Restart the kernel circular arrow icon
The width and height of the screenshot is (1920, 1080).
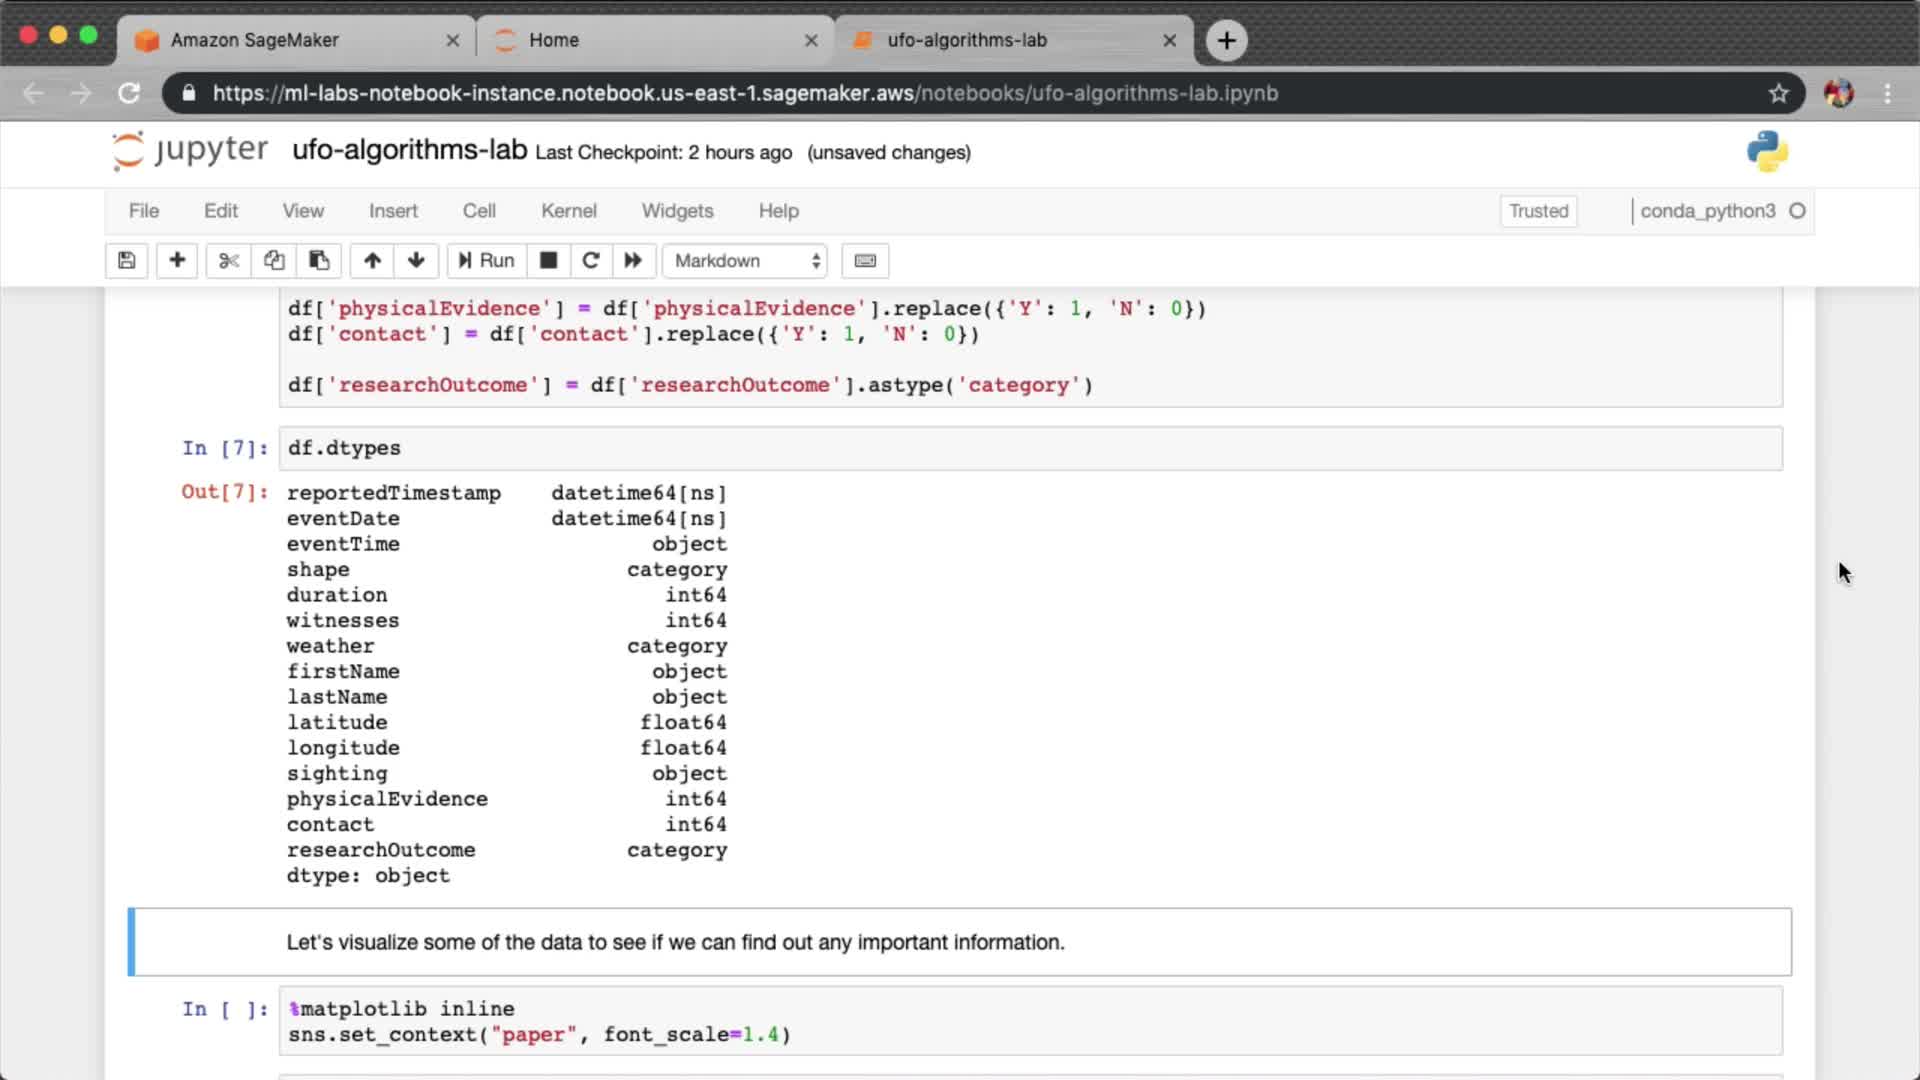(591, 261)
